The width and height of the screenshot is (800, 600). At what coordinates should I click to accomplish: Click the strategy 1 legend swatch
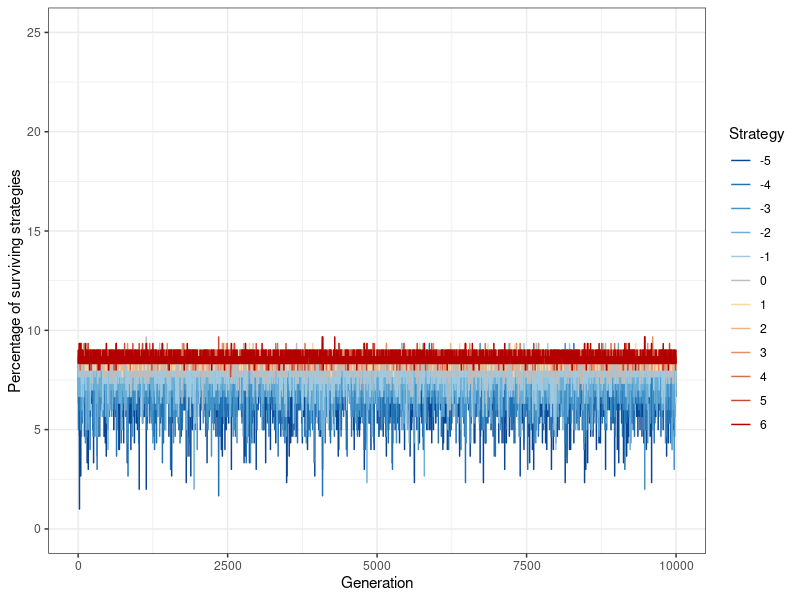point(740,305)
